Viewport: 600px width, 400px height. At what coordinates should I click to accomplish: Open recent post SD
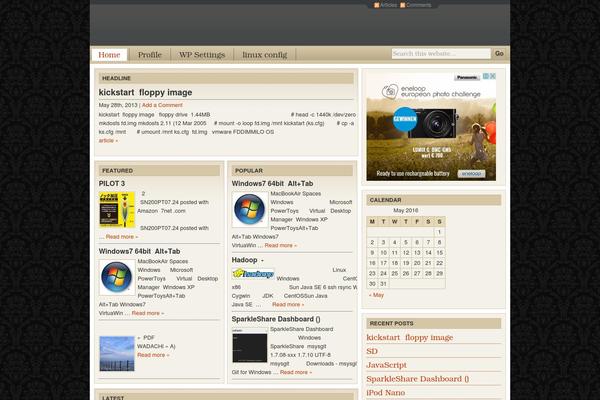[x=372, y=351]
